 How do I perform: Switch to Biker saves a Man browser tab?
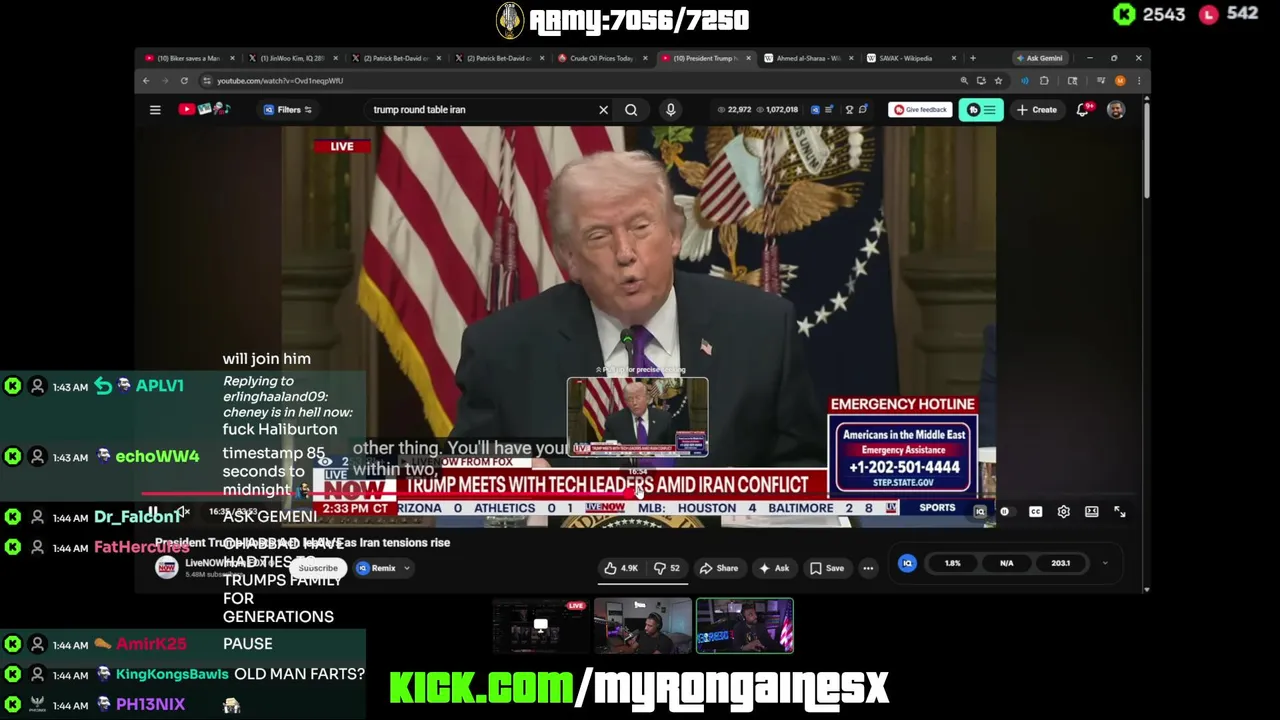click(x=190, y=58)
